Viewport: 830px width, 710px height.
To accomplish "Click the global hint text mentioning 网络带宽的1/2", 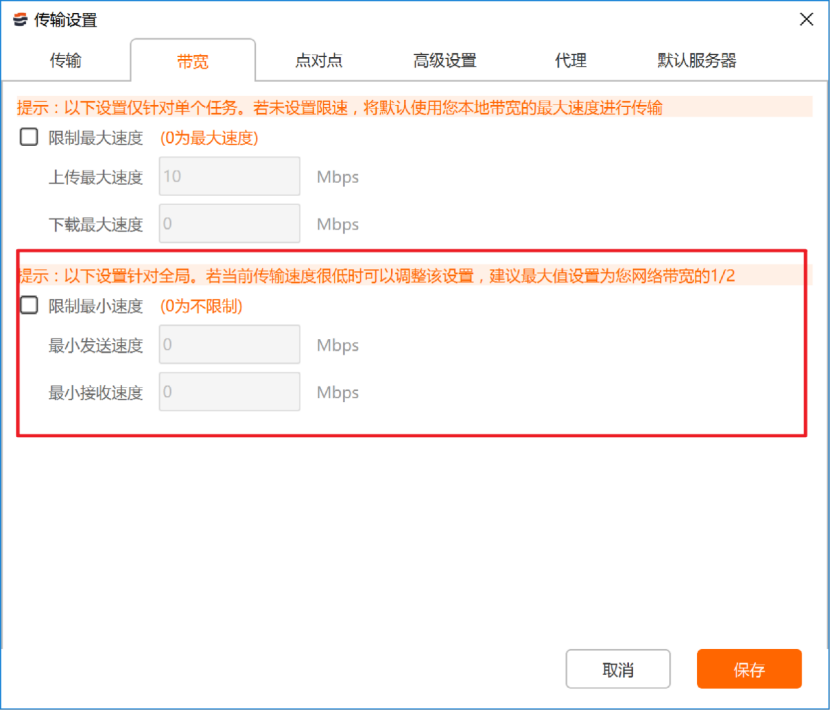I will pos(376,276).
